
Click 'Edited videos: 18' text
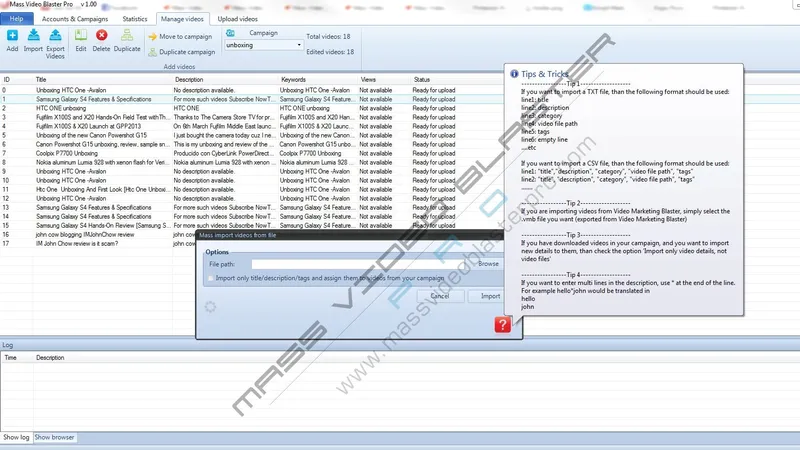point(330,52)
